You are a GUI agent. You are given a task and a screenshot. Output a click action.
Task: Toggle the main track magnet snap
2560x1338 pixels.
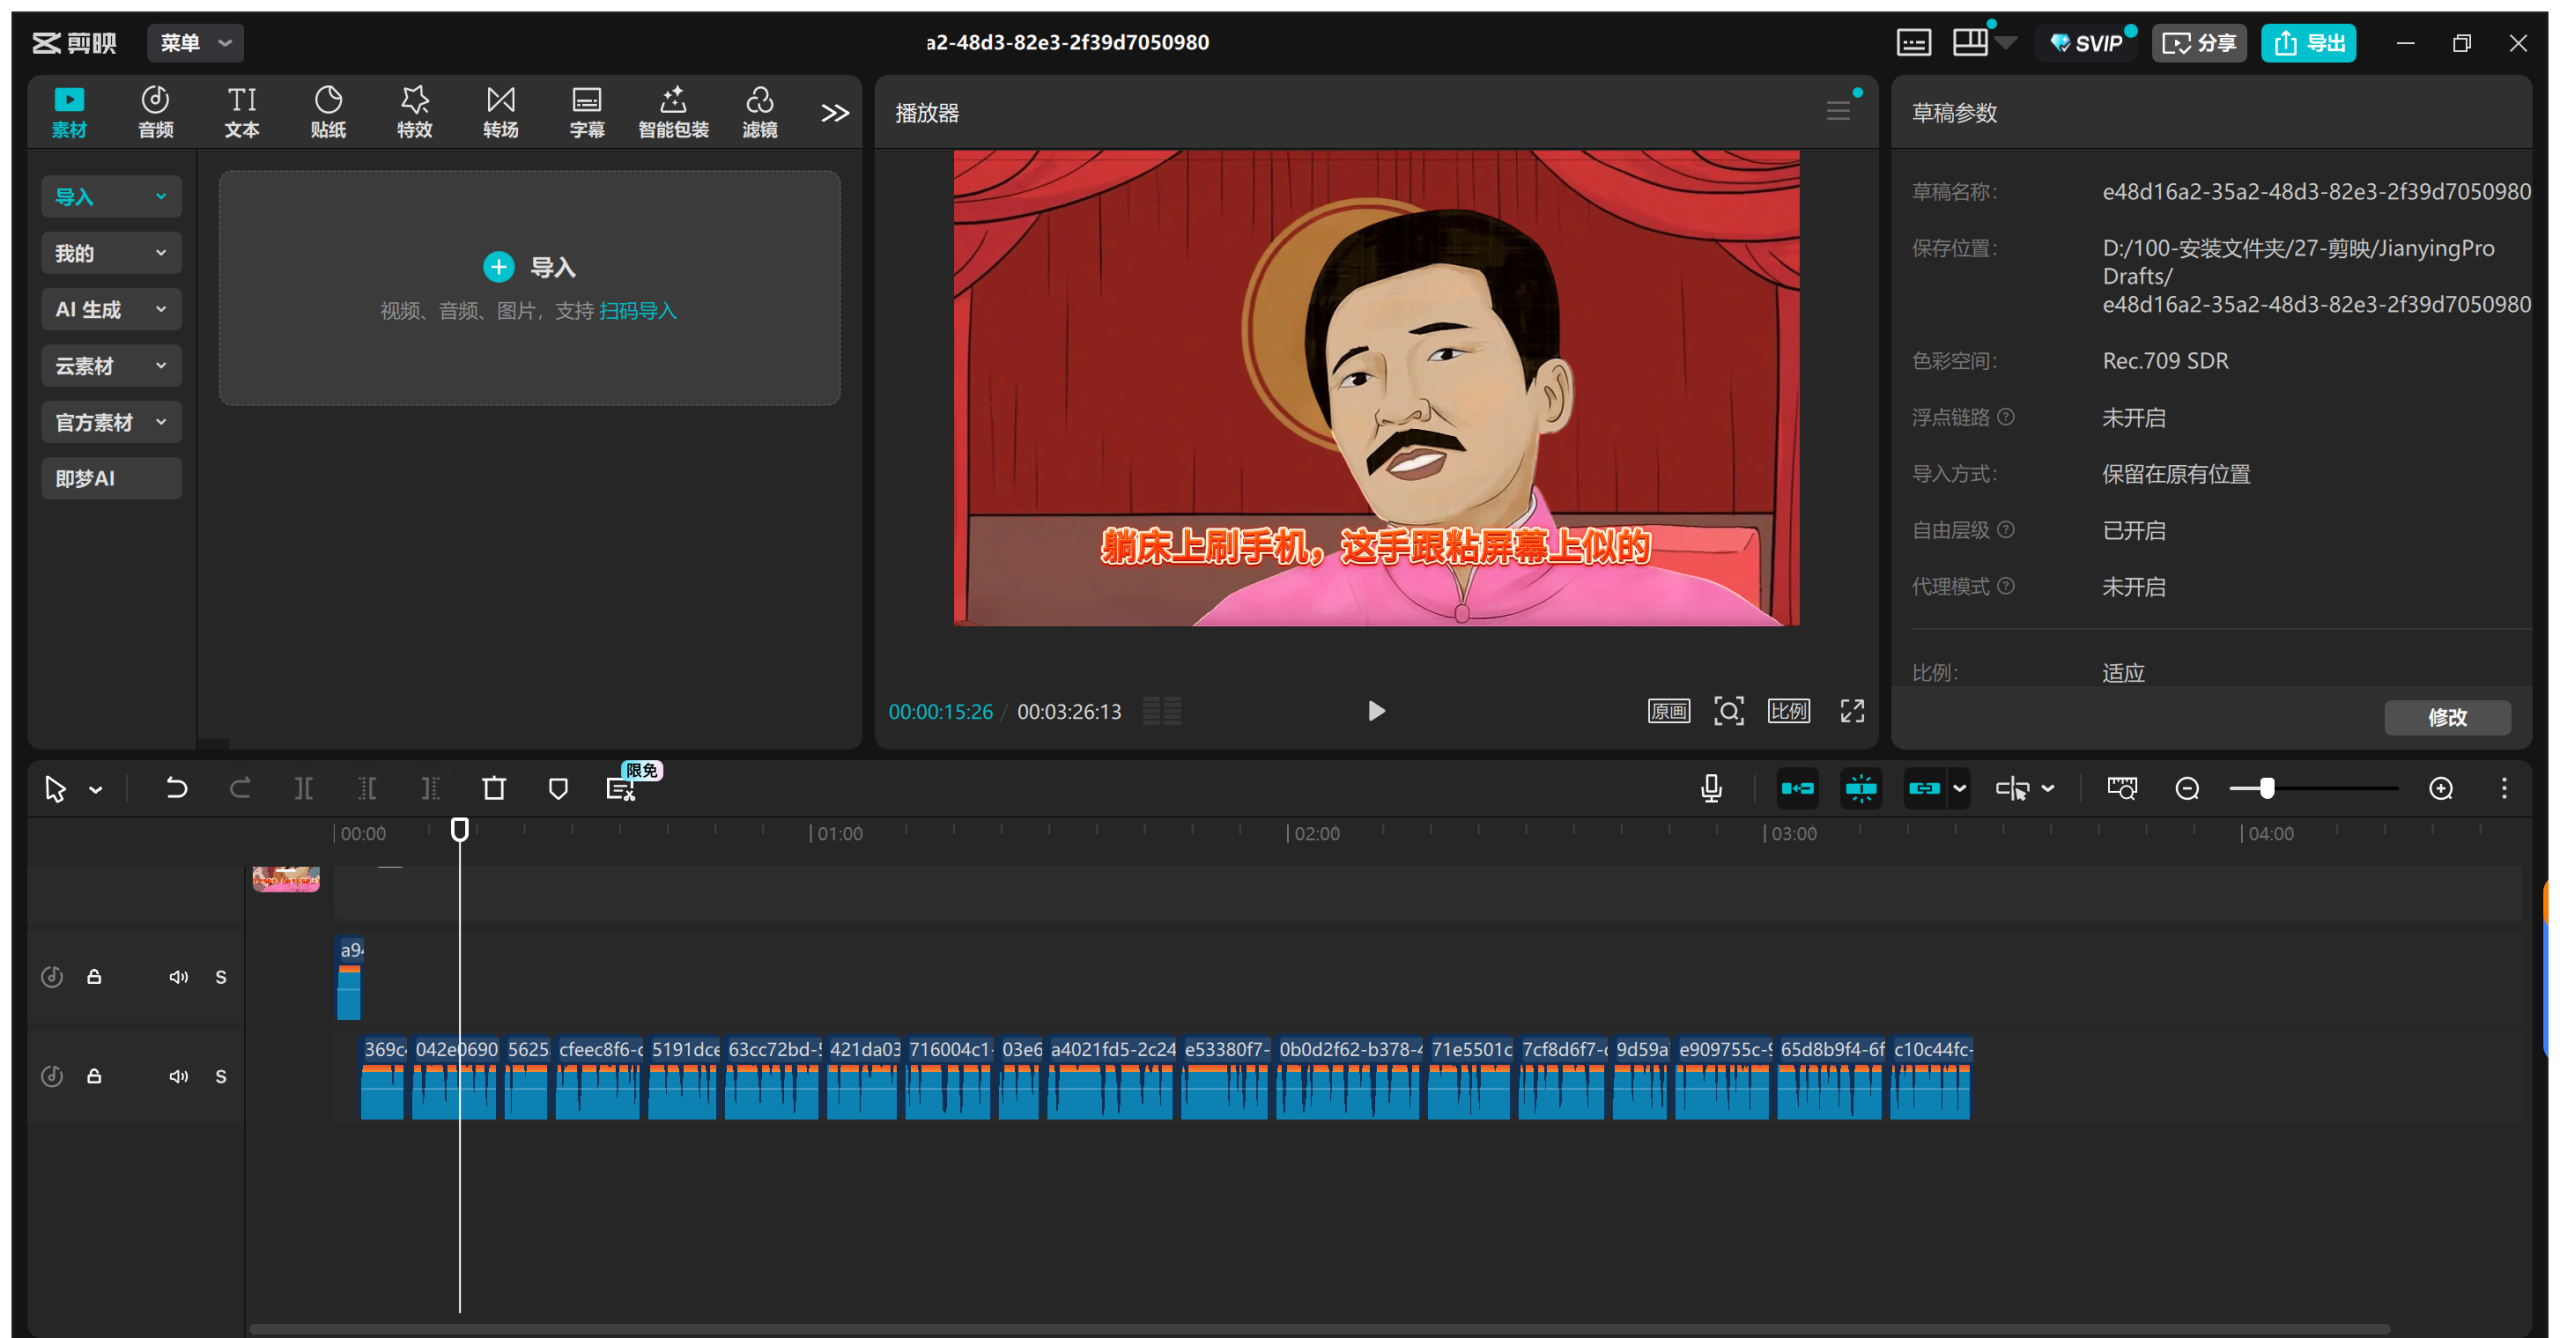point(1797,789)
